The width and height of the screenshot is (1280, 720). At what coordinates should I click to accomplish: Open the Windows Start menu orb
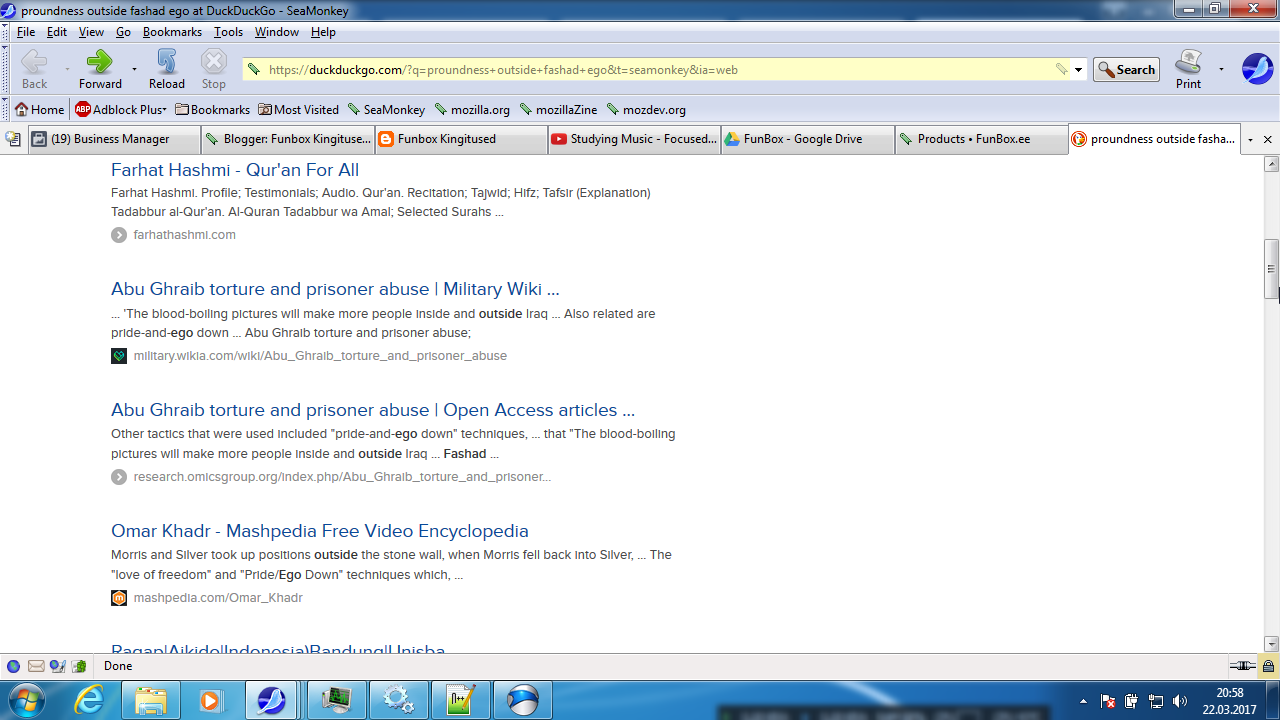coord(27,700)
